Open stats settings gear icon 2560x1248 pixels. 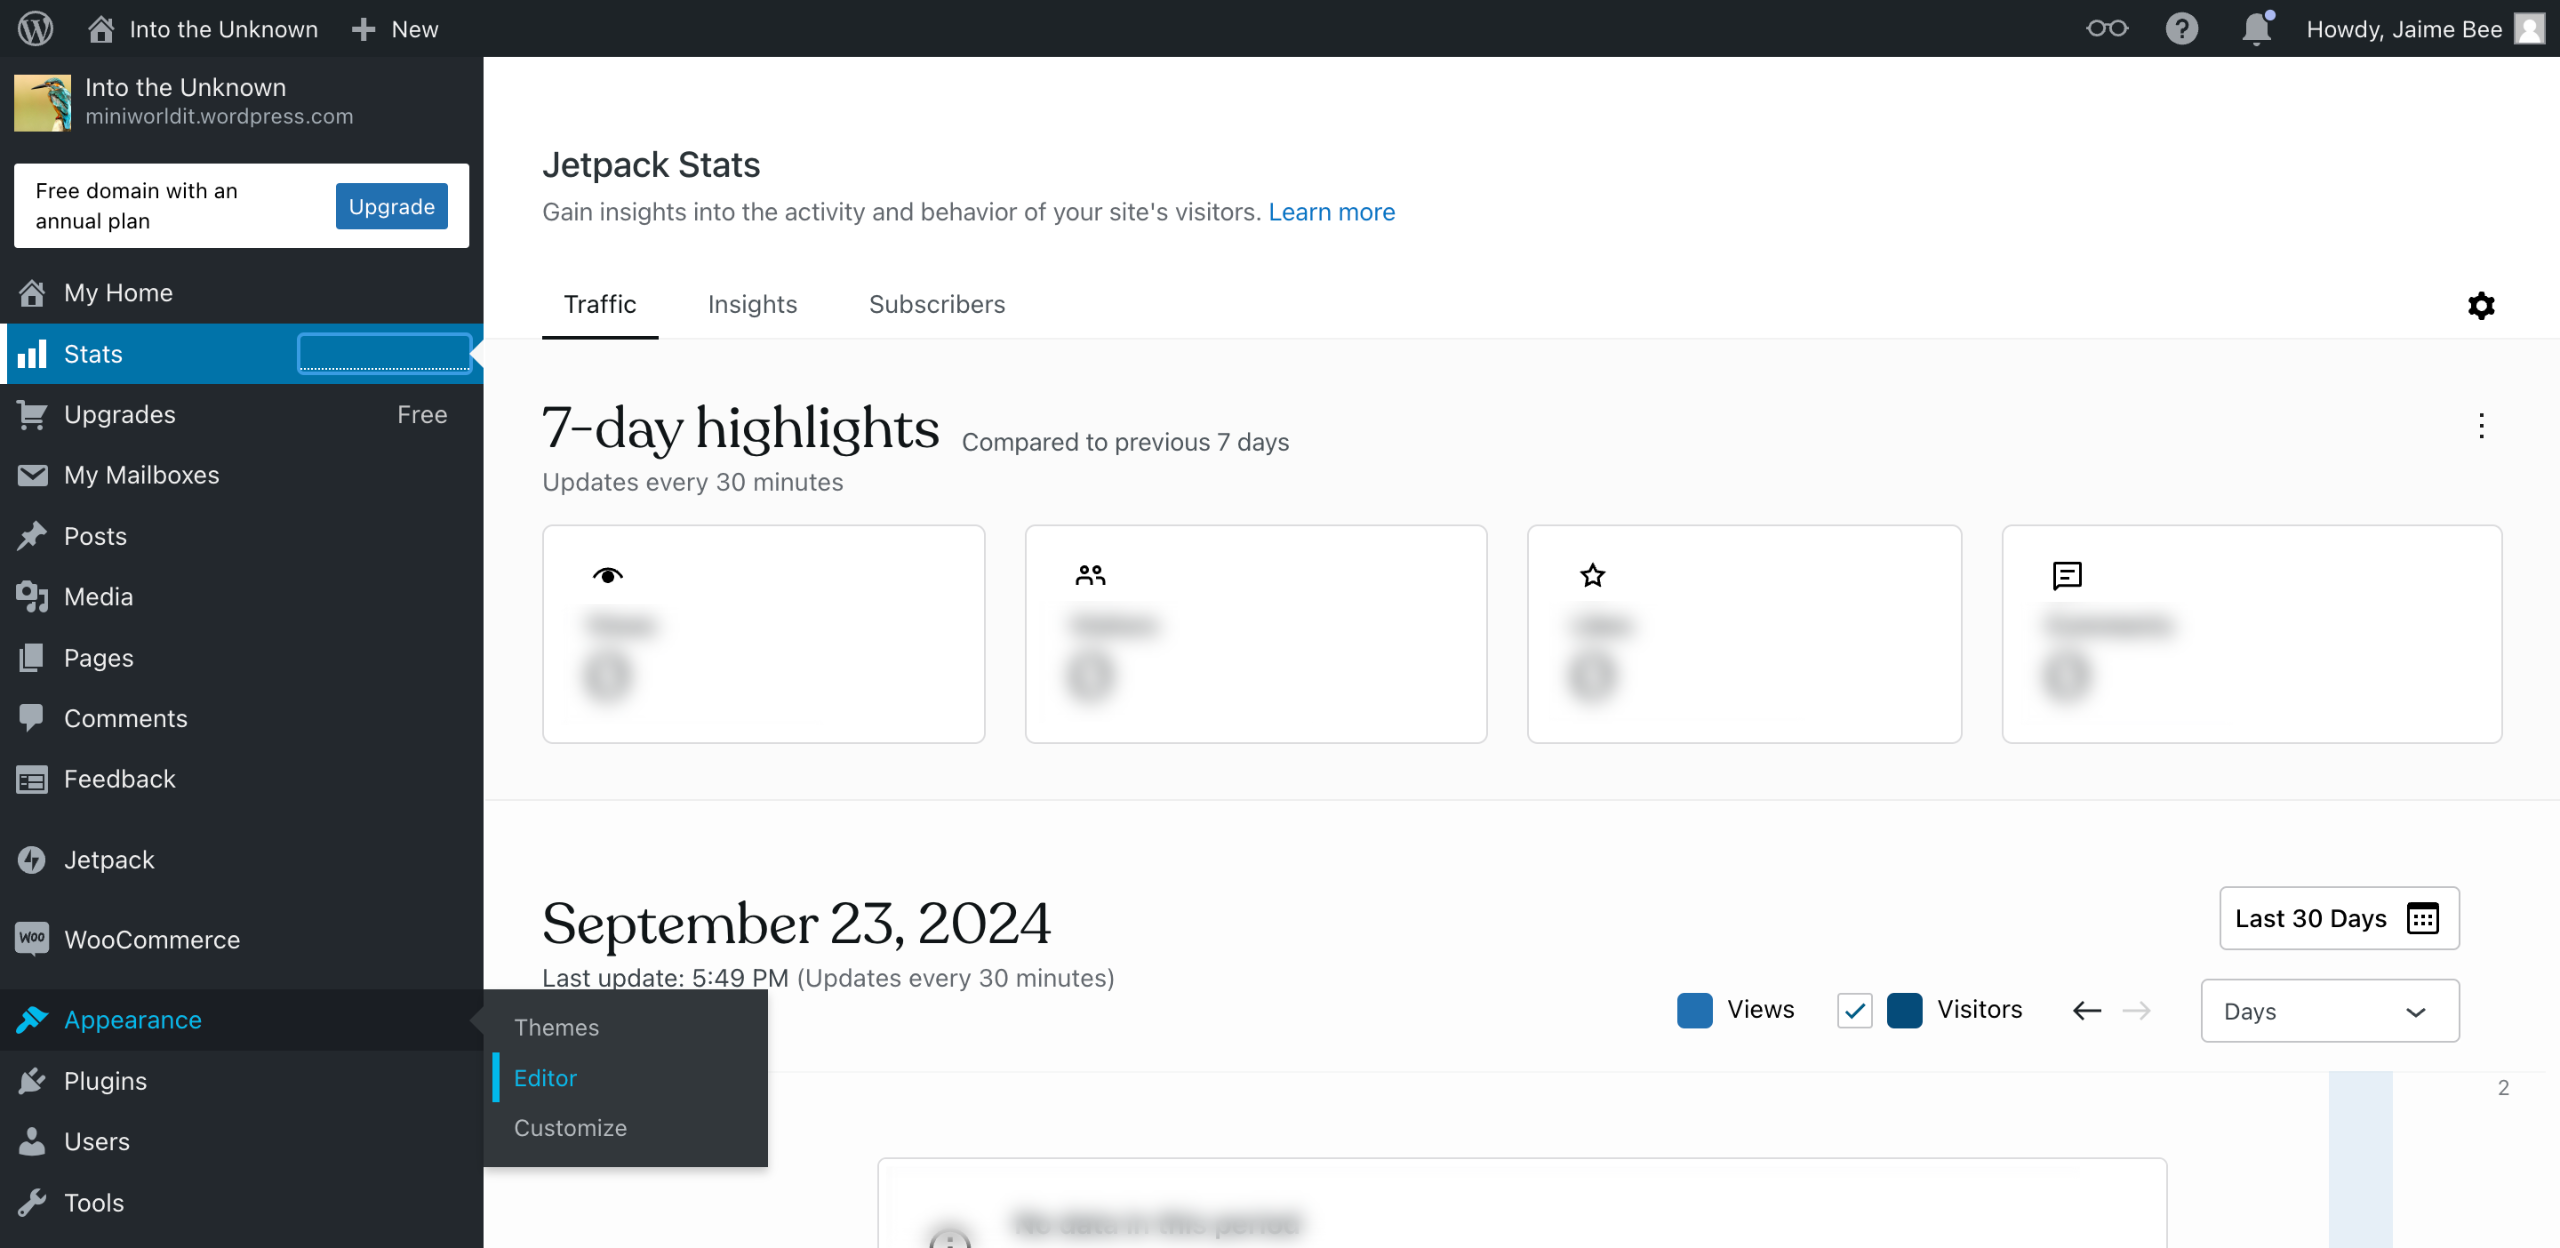(2481, 305)
